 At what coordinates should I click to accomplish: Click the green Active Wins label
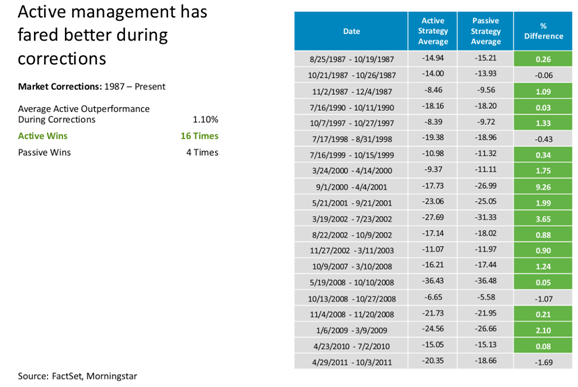tap(43, 136)
